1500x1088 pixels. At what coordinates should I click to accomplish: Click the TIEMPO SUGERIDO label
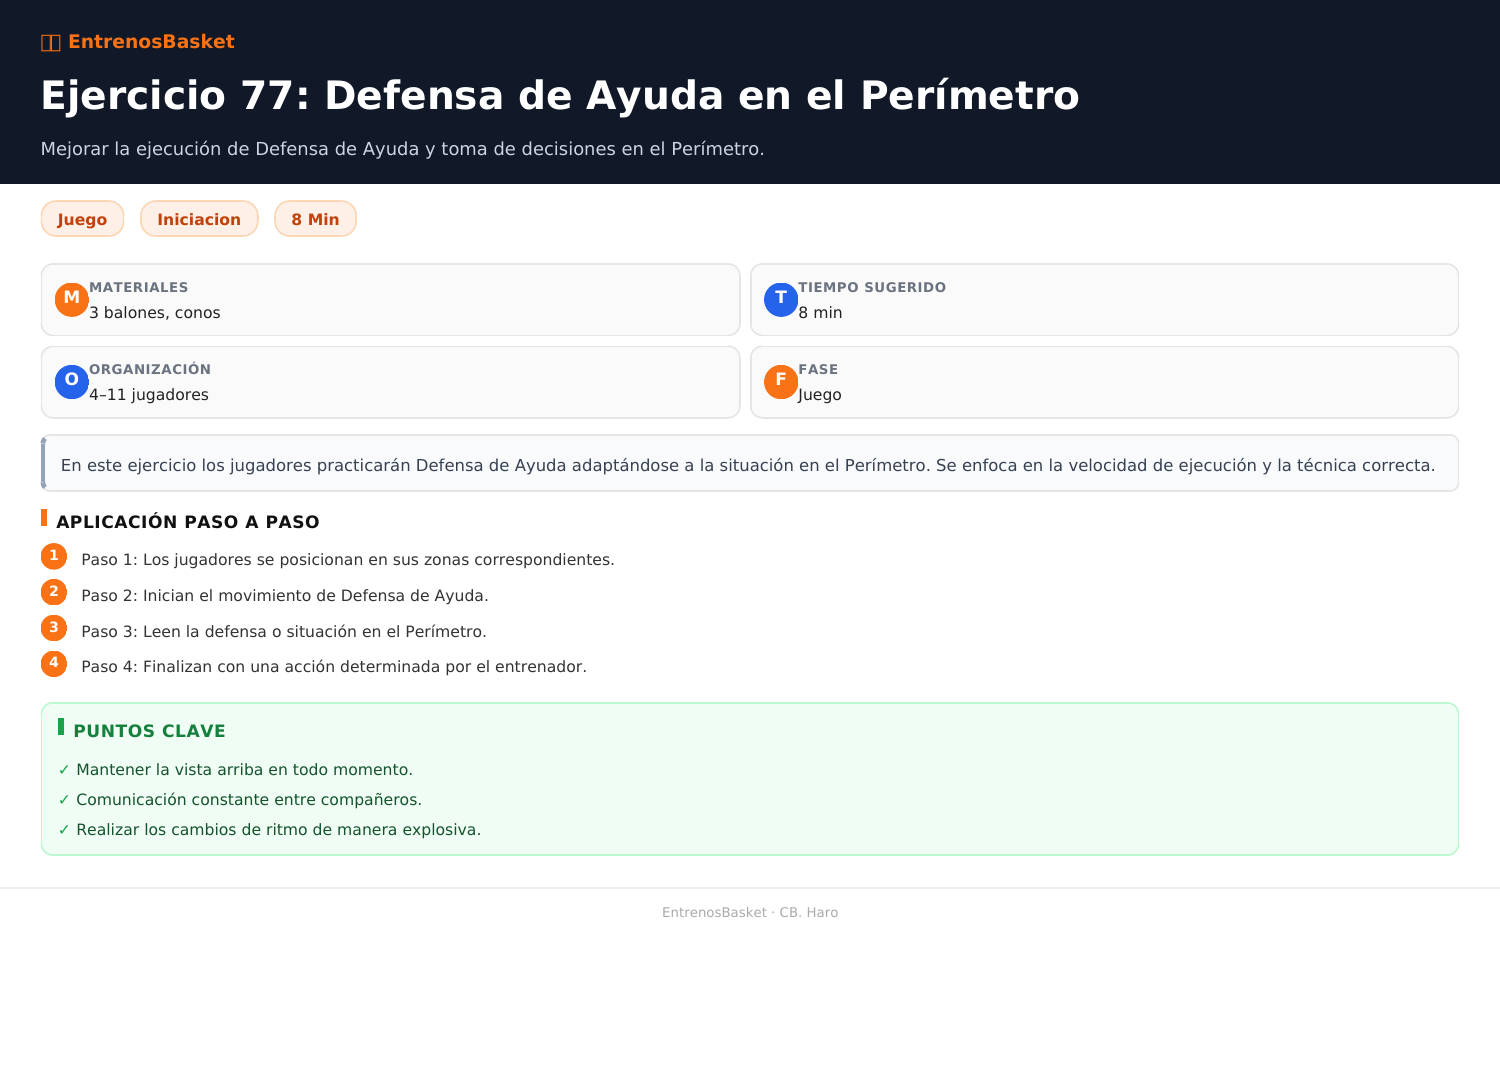[872, 287]
